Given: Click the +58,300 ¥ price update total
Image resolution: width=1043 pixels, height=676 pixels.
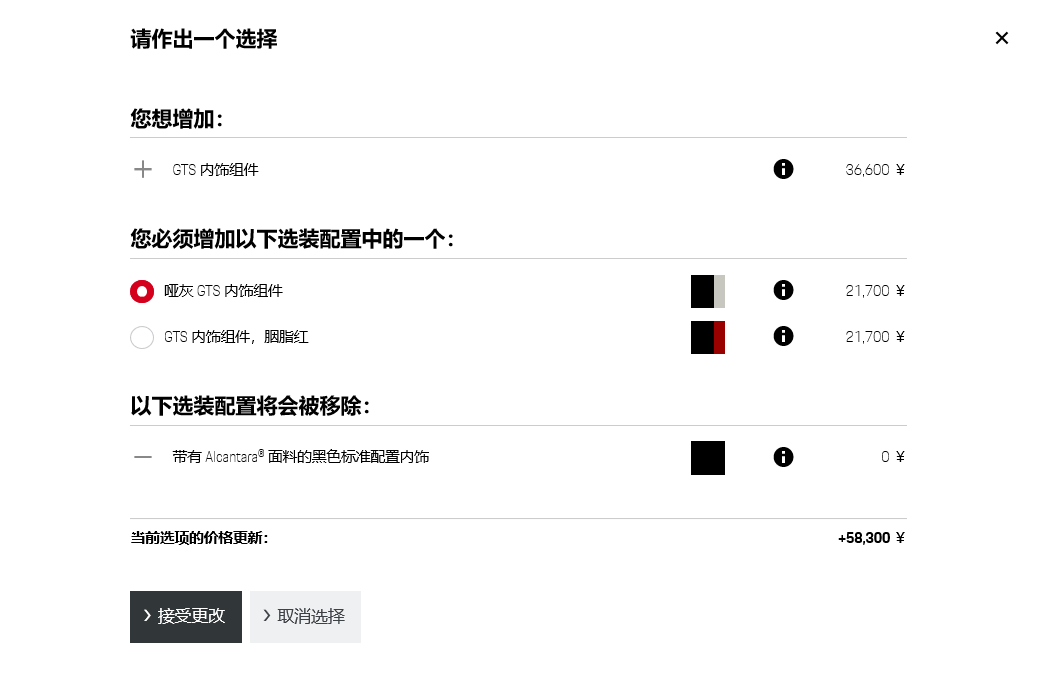Looking at the screenshot, I should (x=870, y=538).
